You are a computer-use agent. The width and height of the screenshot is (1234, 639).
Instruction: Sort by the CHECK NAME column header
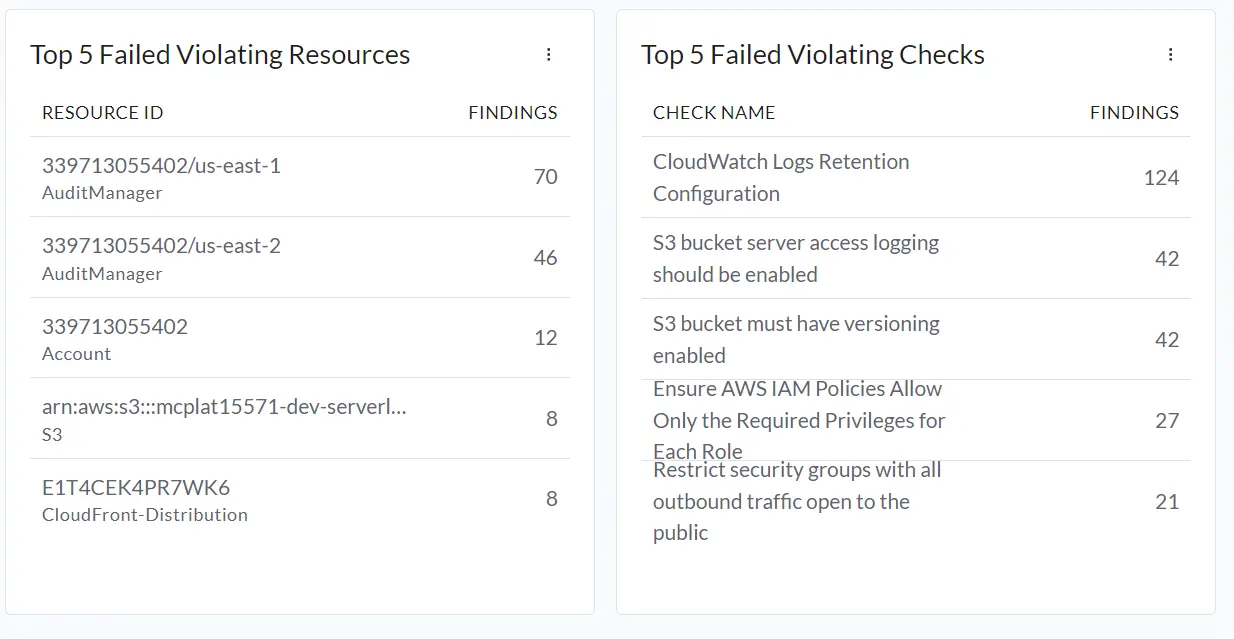pos(714,112)
